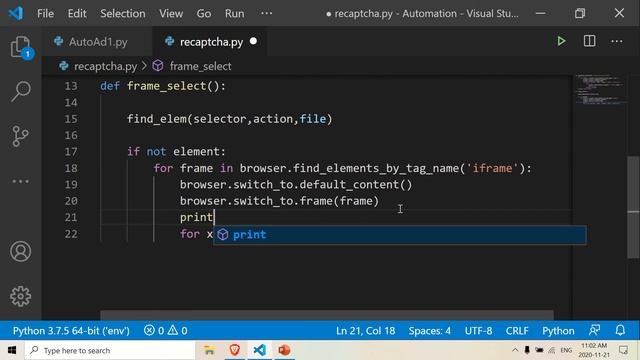Open the View menu
The width and height of the screenshot is (640, 360).
click(171, 13)
